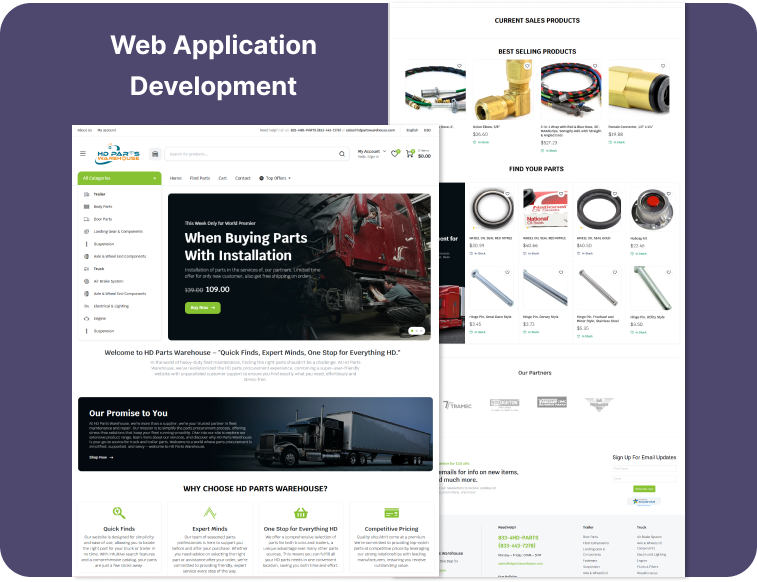Open the shopping cart icon in the header

410,153
